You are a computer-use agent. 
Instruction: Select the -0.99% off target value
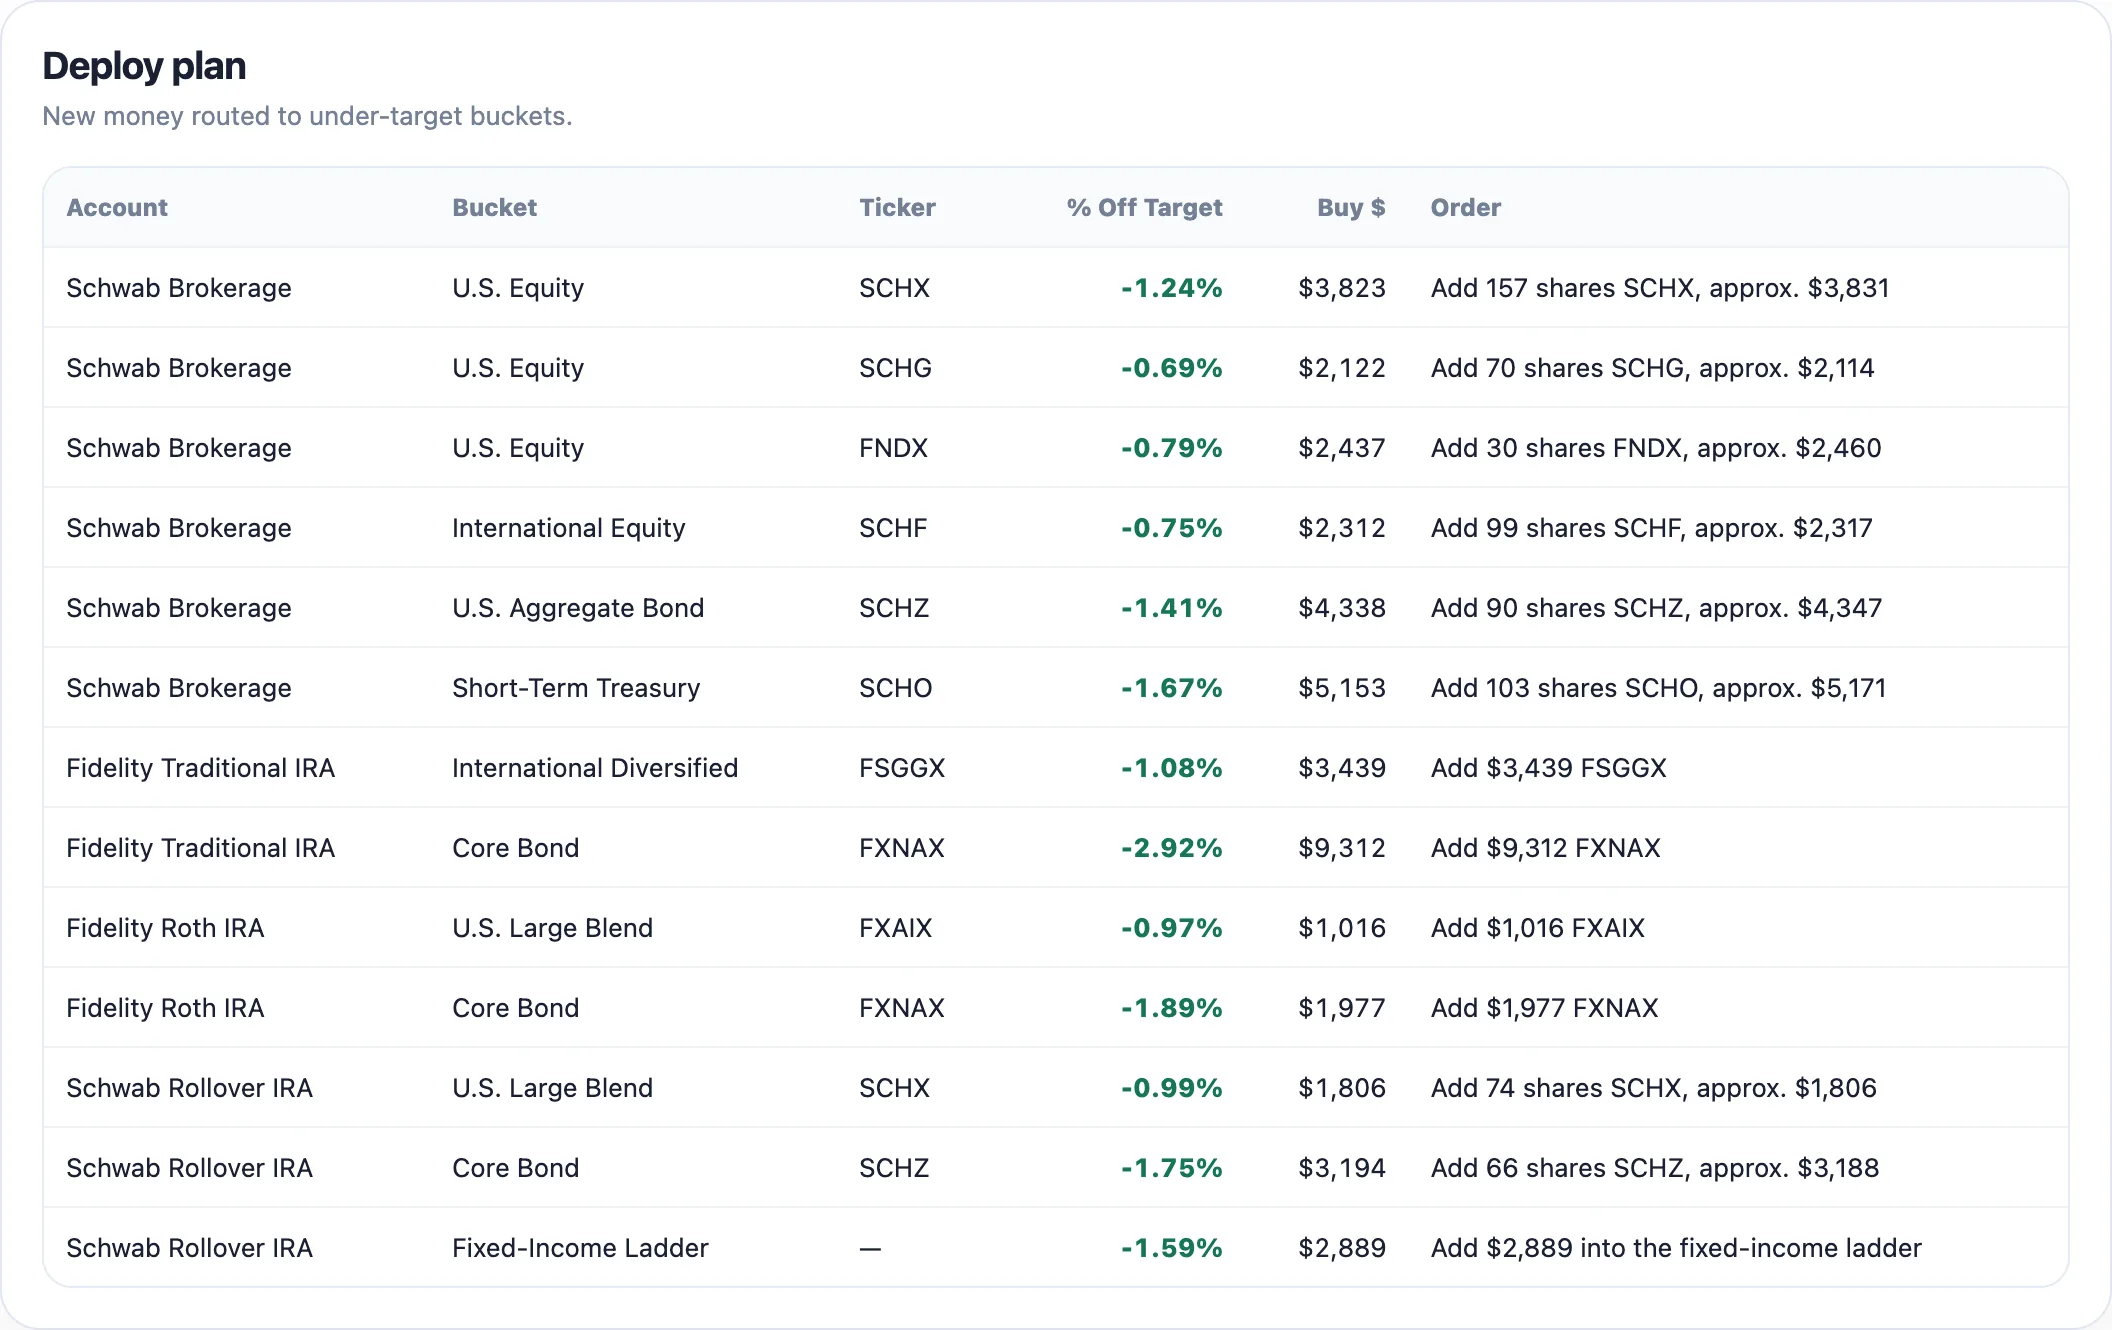(1171, 1088)
